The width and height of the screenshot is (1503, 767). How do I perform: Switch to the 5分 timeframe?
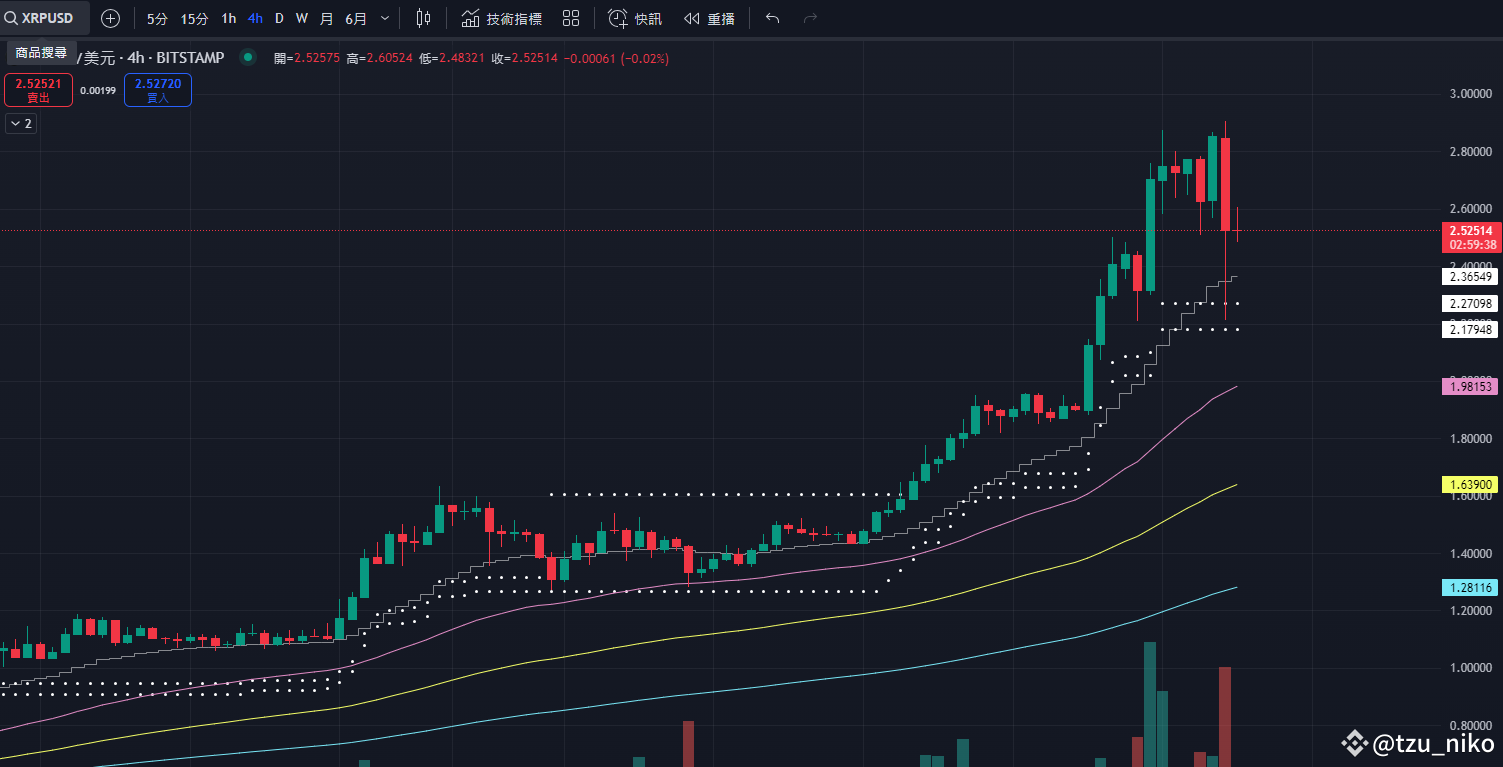[x=157, y=18]
